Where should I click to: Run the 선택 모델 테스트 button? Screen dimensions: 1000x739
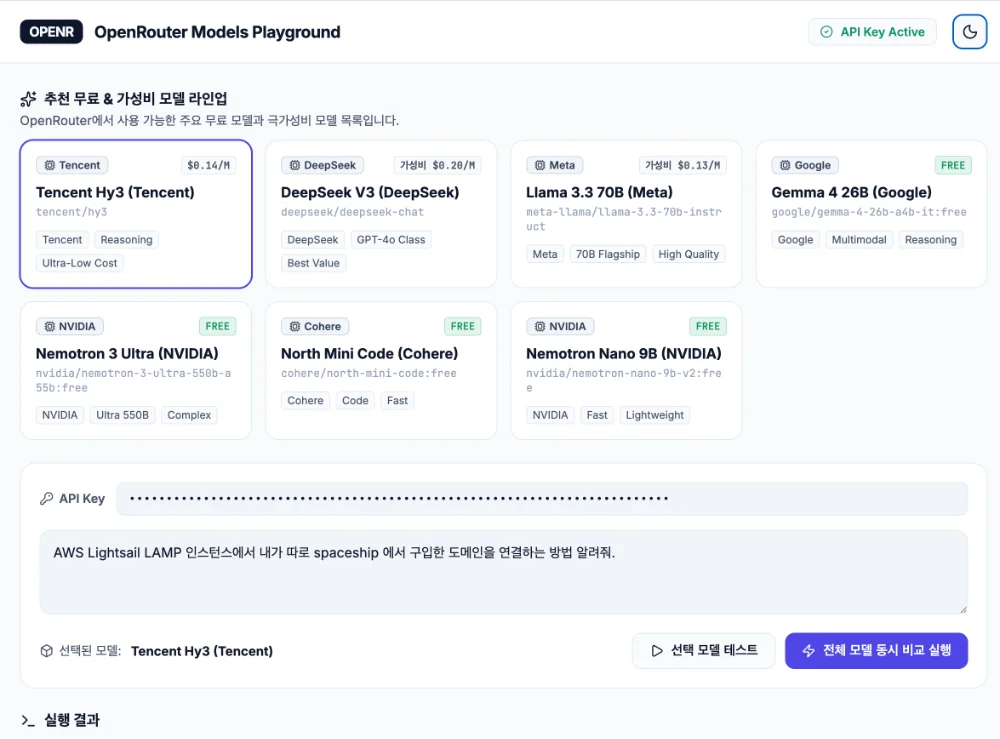pyautogui.click(x=703, y=650)
